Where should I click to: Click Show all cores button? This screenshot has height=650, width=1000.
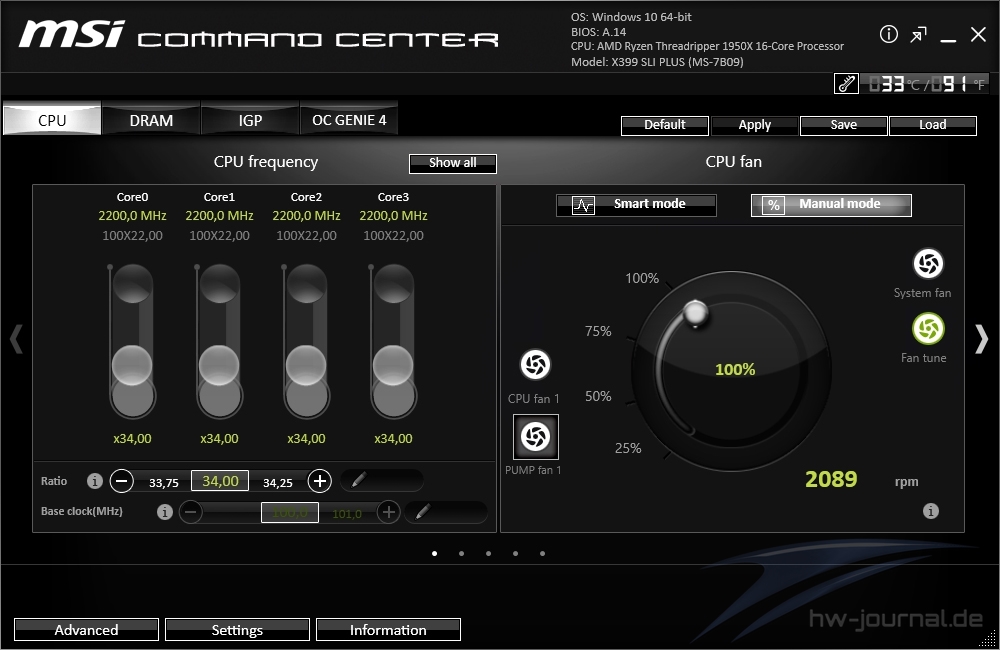coord(453,163)
